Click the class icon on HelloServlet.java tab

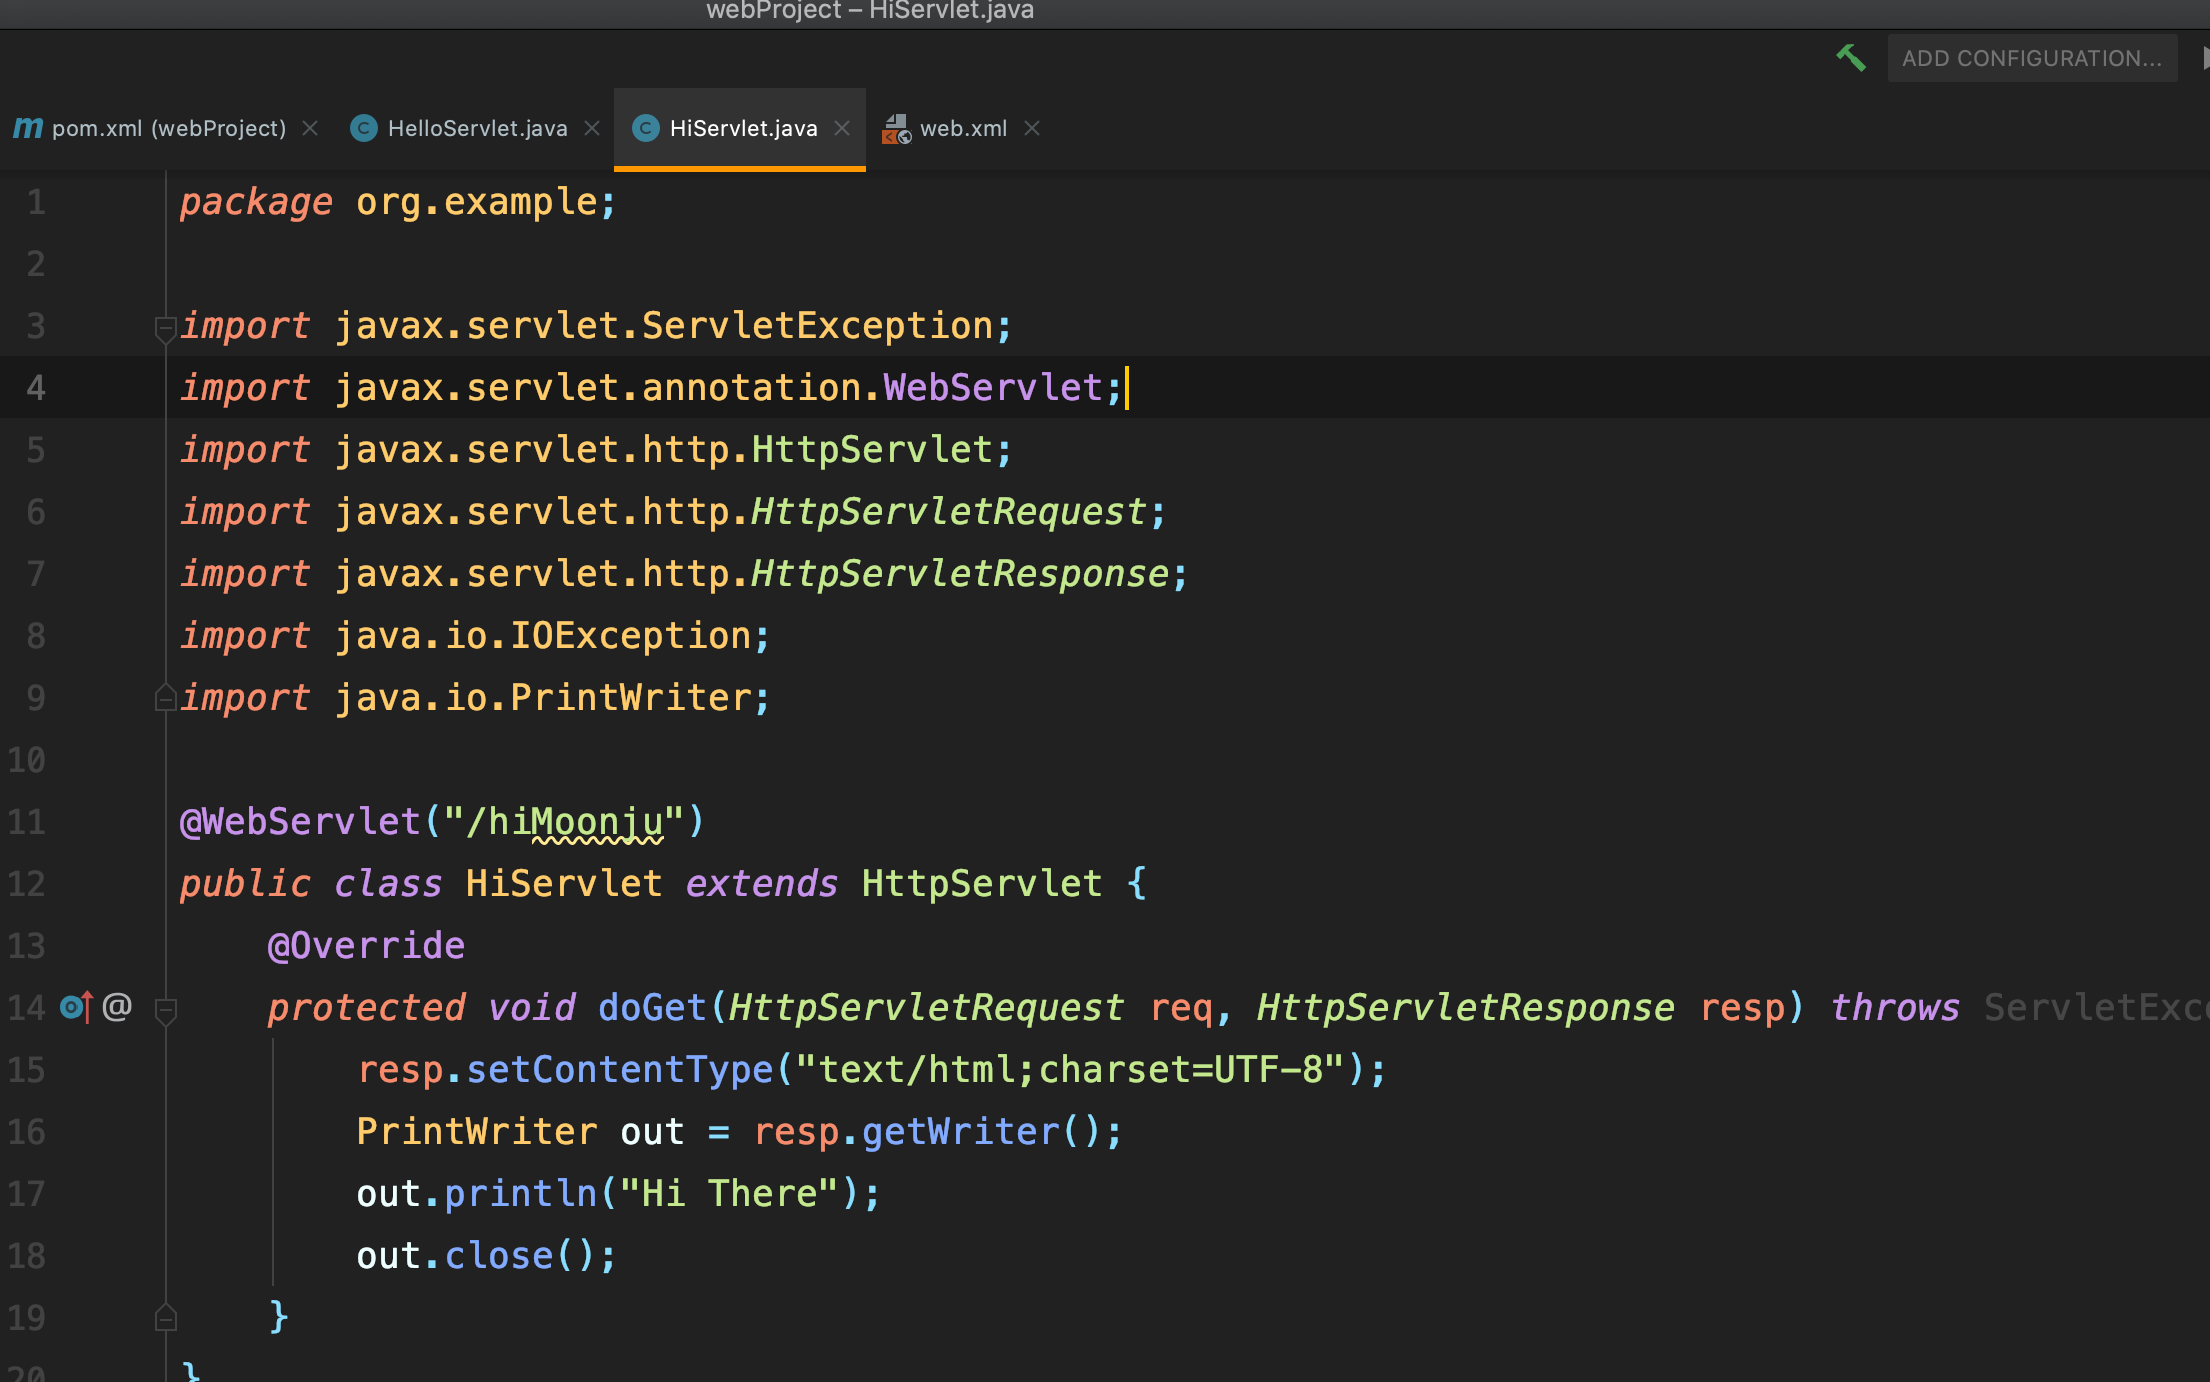click(364, 128)
